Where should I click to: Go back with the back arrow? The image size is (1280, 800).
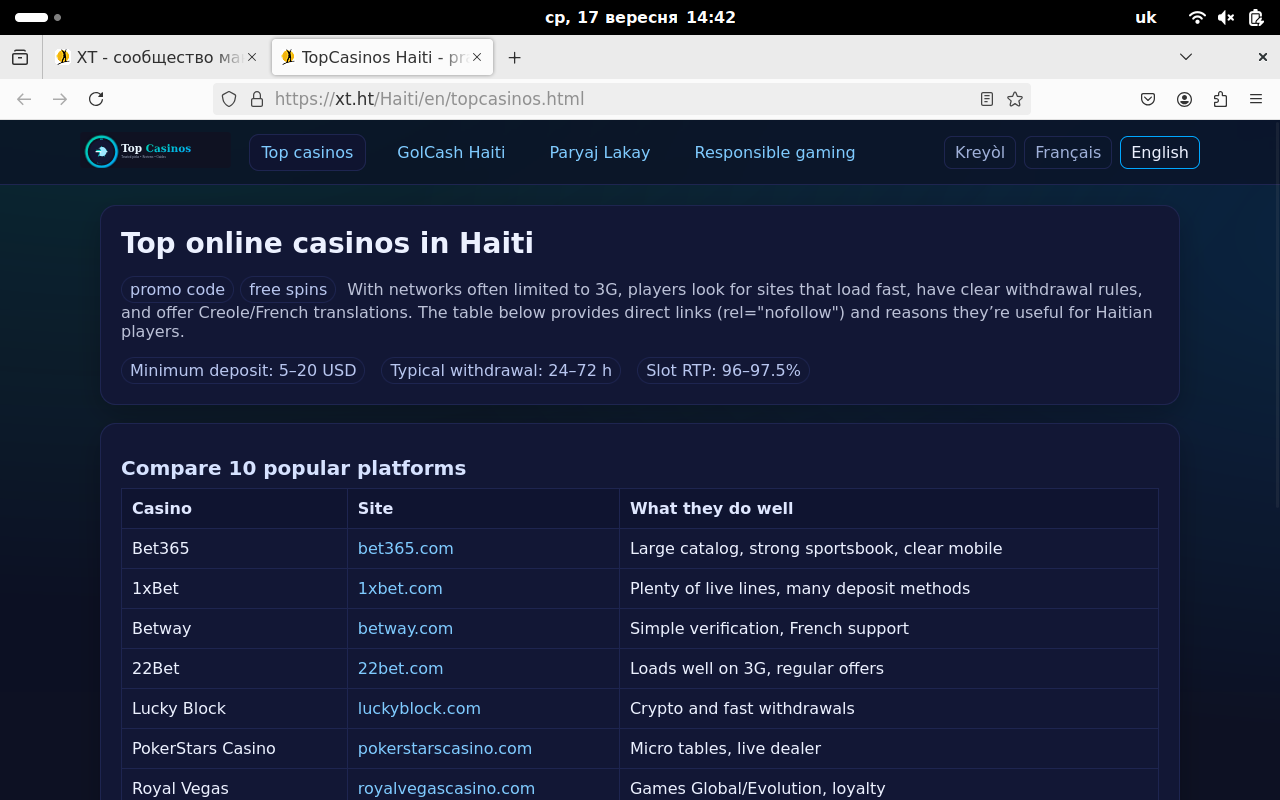(x=24, y=99)
